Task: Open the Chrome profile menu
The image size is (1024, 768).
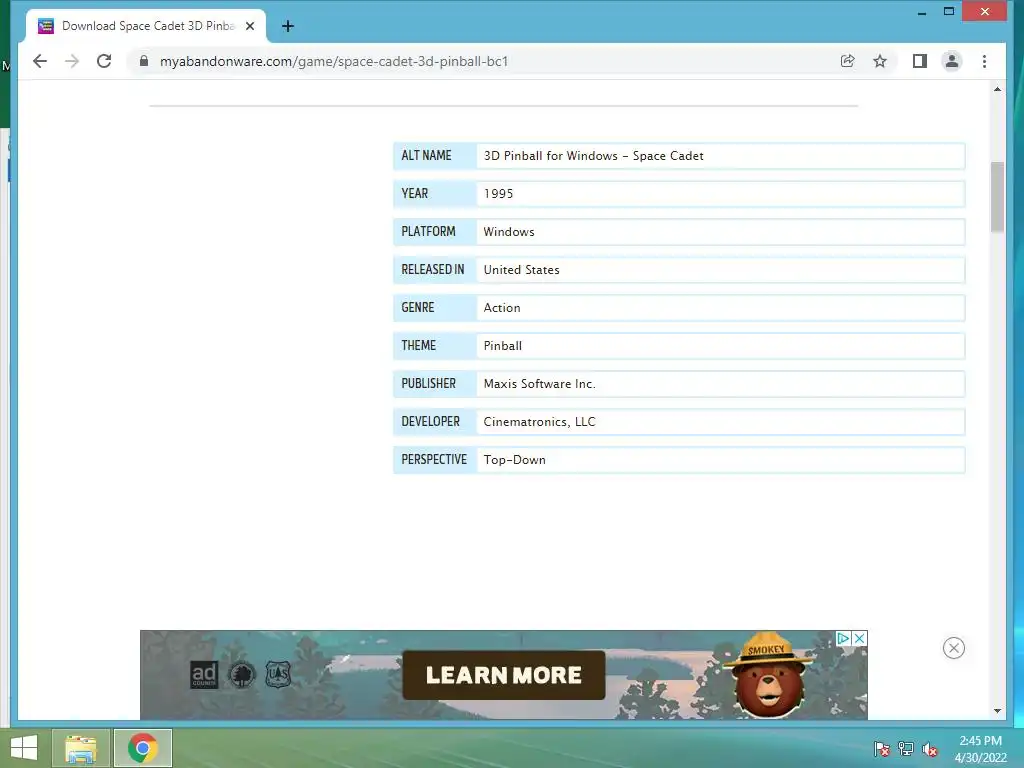Action: tap(952, 61)
